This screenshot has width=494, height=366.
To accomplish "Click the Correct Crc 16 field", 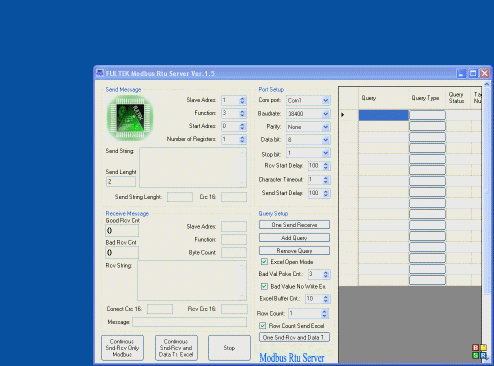I will [x=160, y=309].
